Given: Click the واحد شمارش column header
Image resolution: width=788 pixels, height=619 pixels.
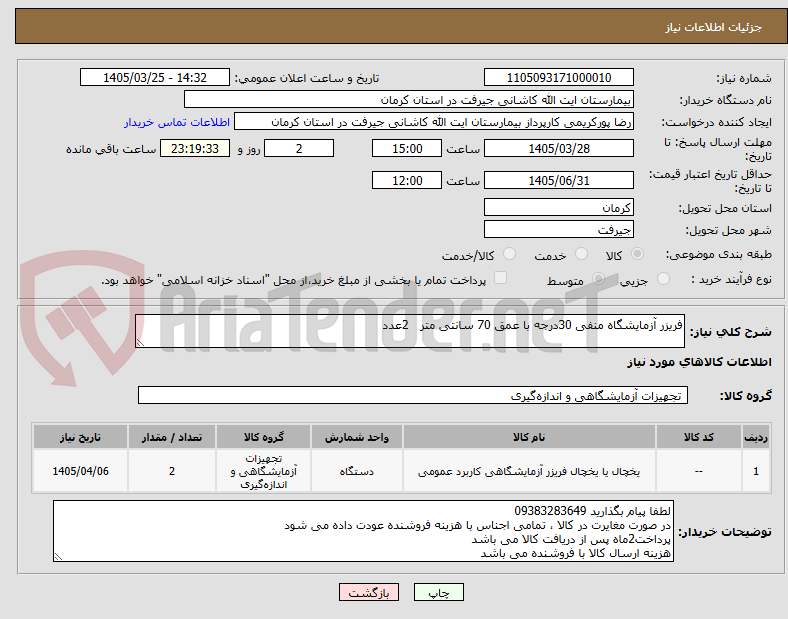Looking at the screenshot, I should pos(356,437).
